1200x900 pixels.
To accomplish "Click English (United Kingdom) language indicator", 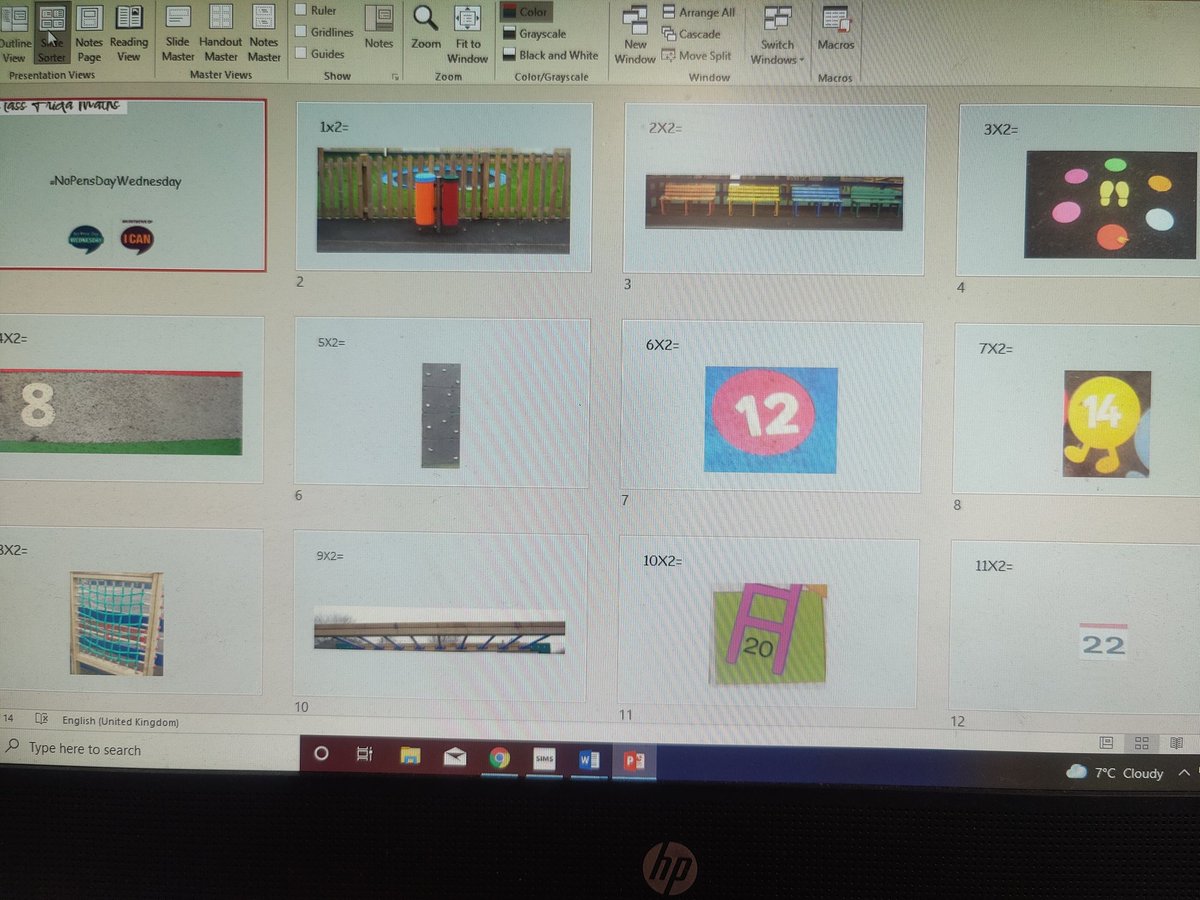I will click(x=120, y=722).
